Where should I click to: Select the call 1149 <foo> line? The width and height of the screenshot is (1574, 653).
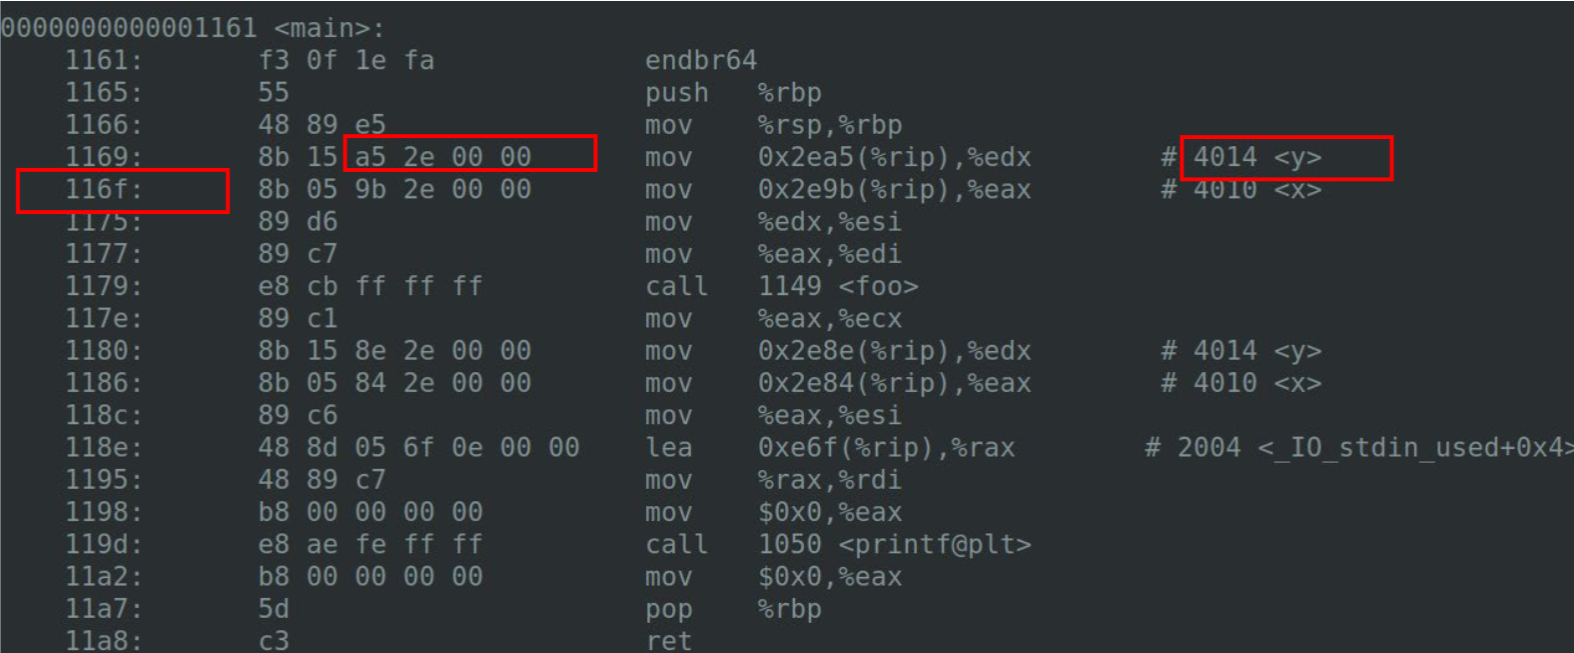tap(781, 286)
